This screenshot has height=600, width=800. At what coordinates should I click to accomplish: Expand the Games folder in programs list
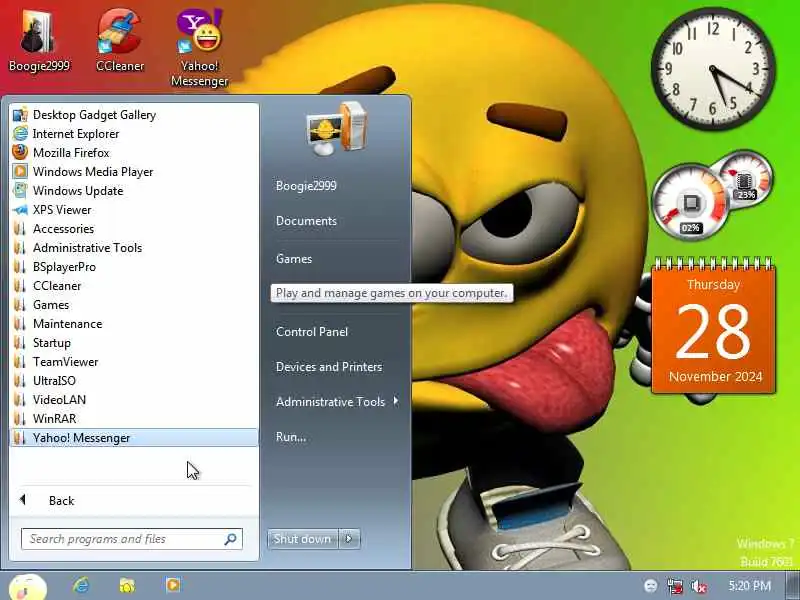(x=134, y=305)
